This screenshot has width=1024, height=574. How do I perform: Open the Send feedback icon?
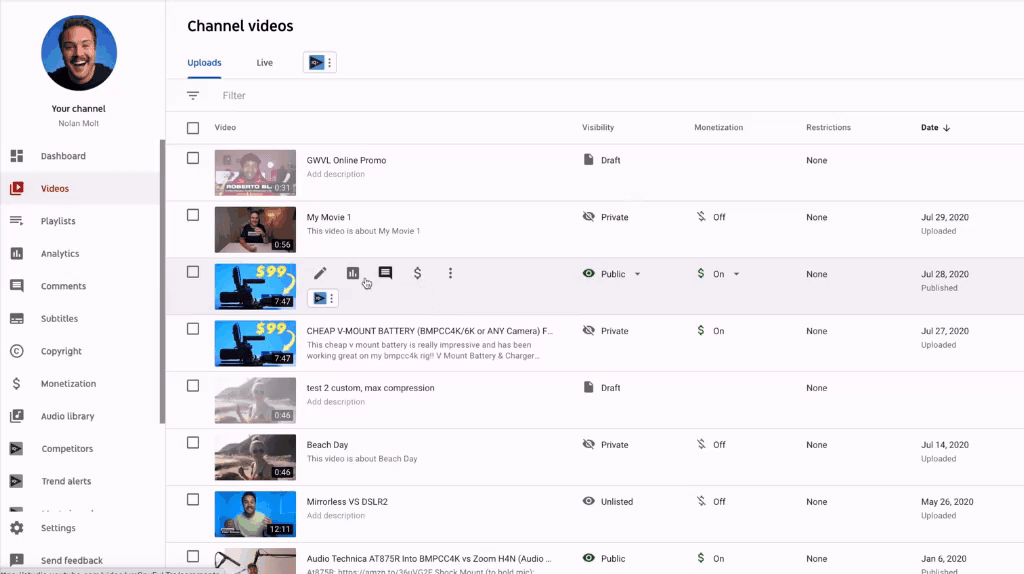click(17, 560)
